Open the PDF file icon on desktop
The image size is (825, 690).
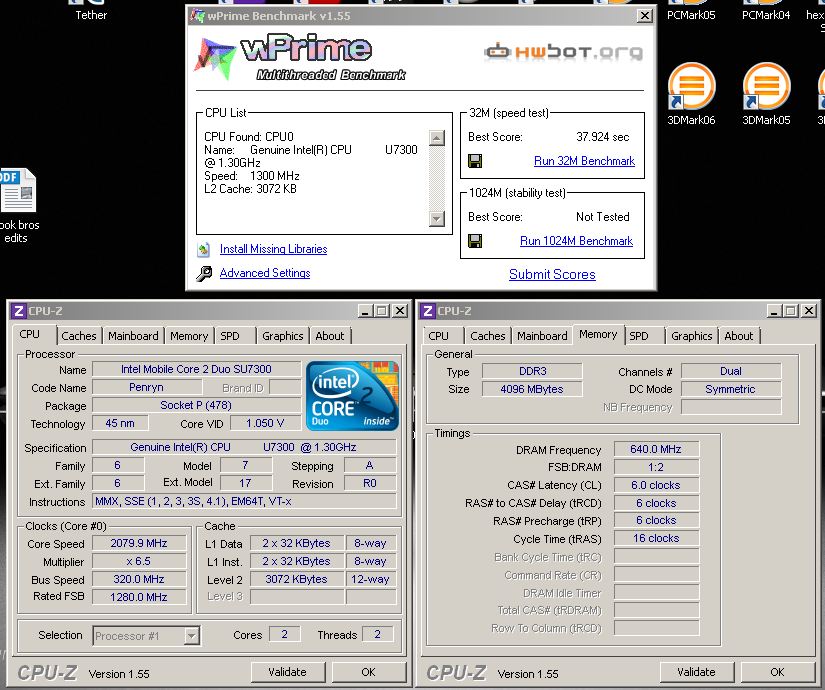click(17, 191)
